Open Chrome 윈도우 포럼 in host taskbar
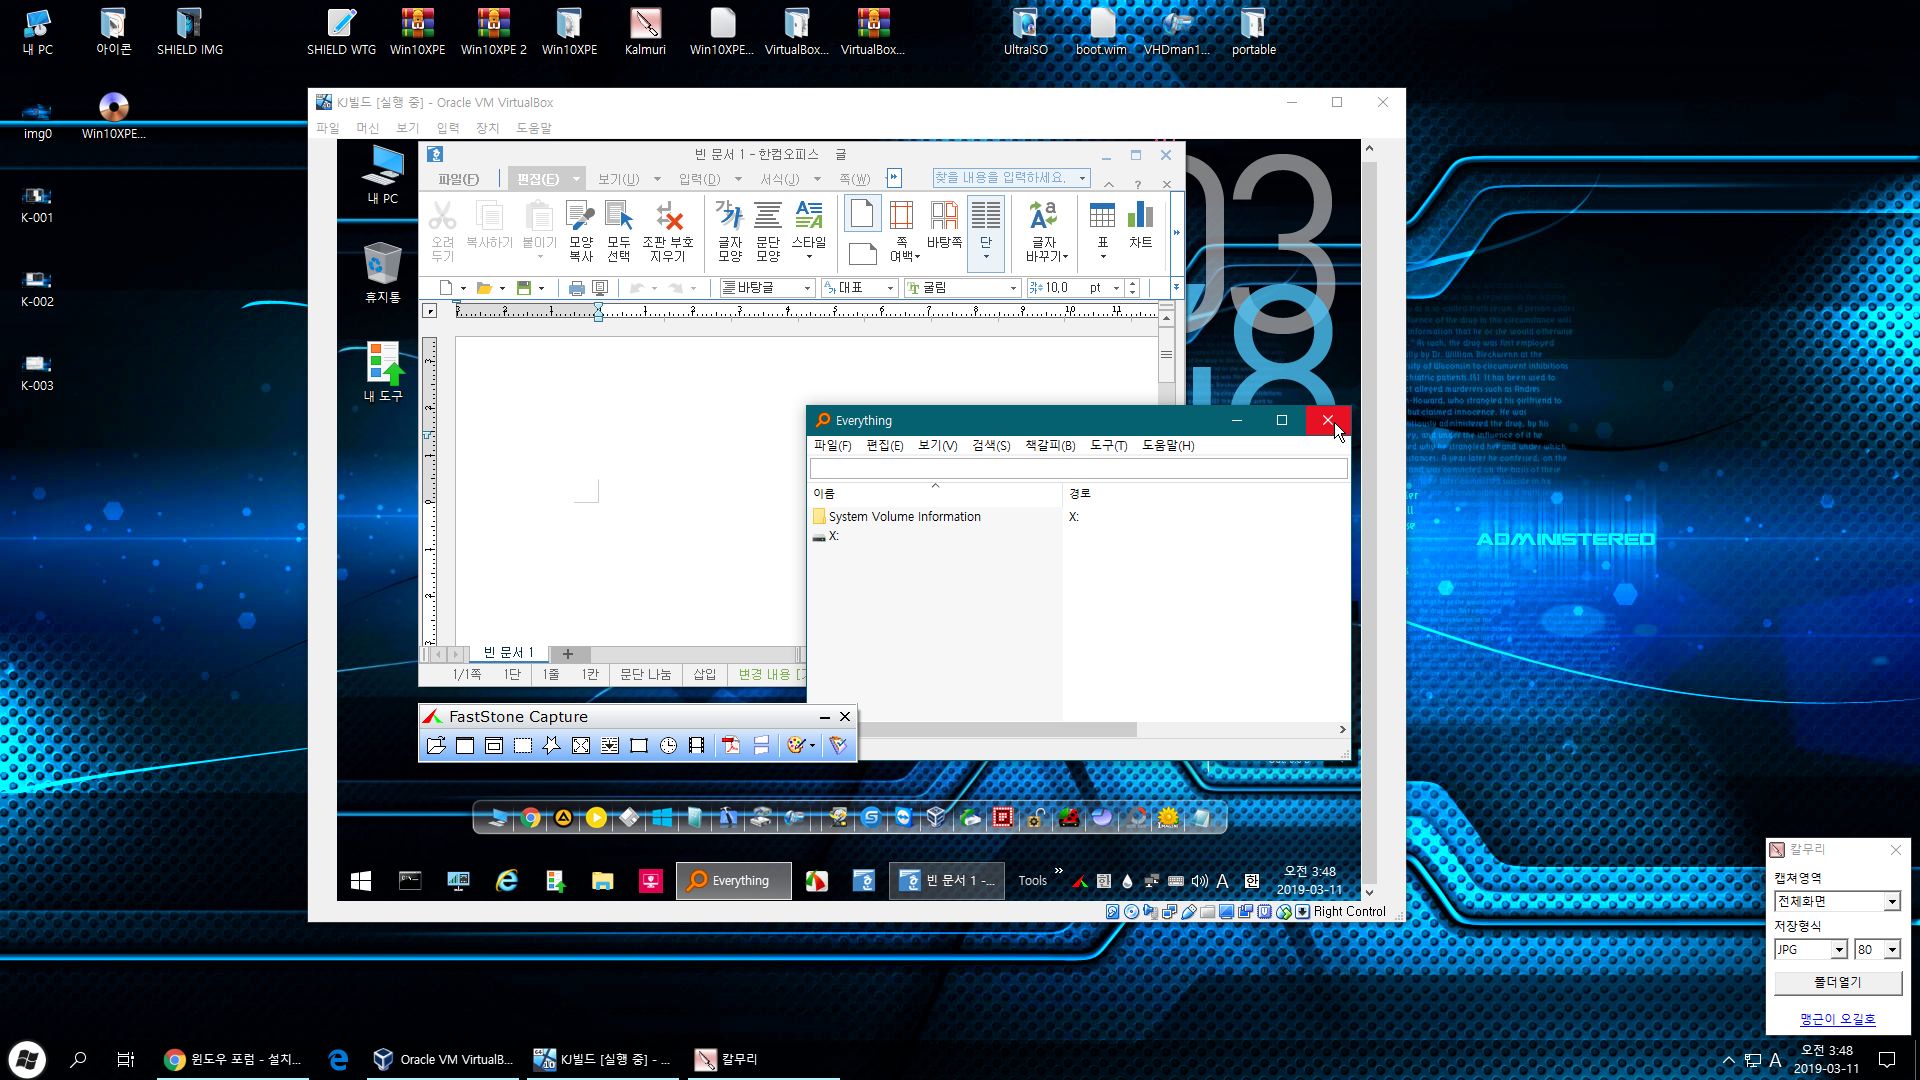The image size is (1920, 1080). click(x=233, y=1060)
